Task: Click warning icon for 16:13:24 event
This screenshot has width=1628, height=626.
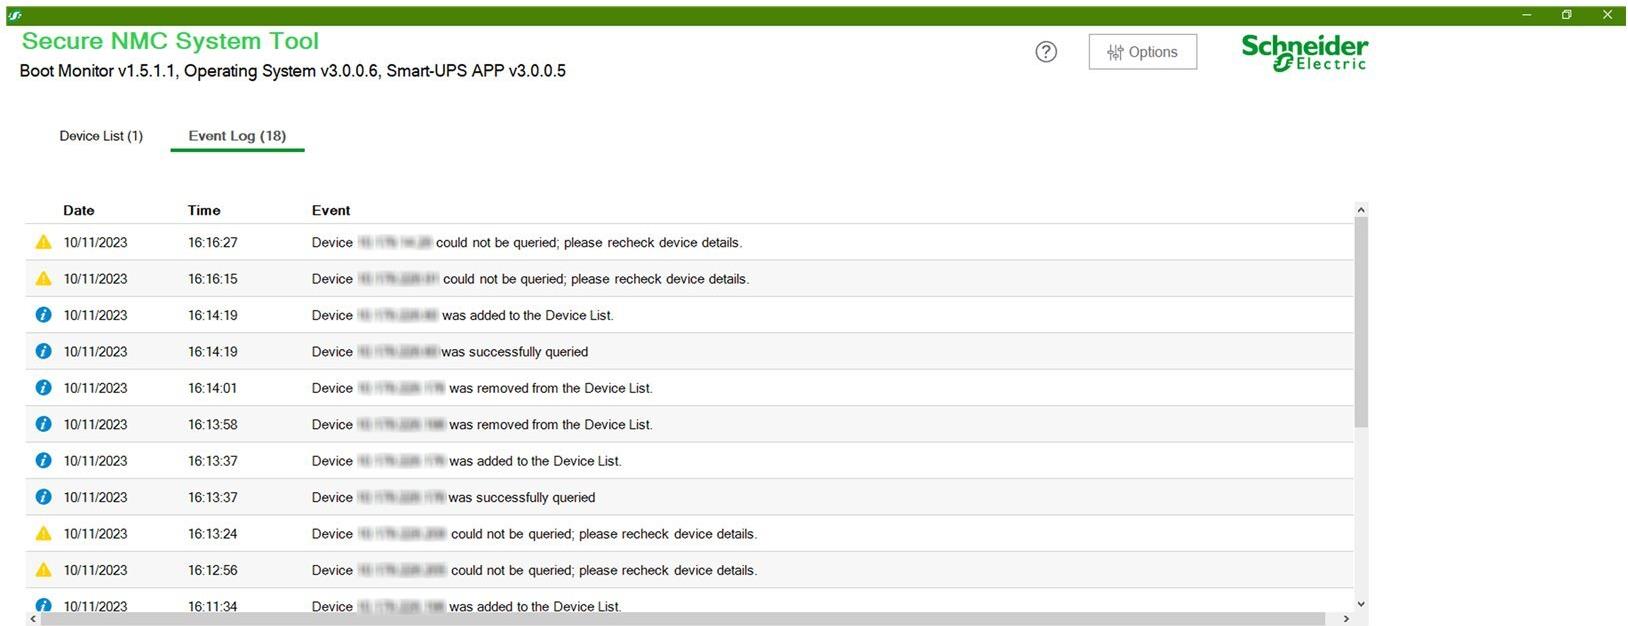Action: coord(43,534)
